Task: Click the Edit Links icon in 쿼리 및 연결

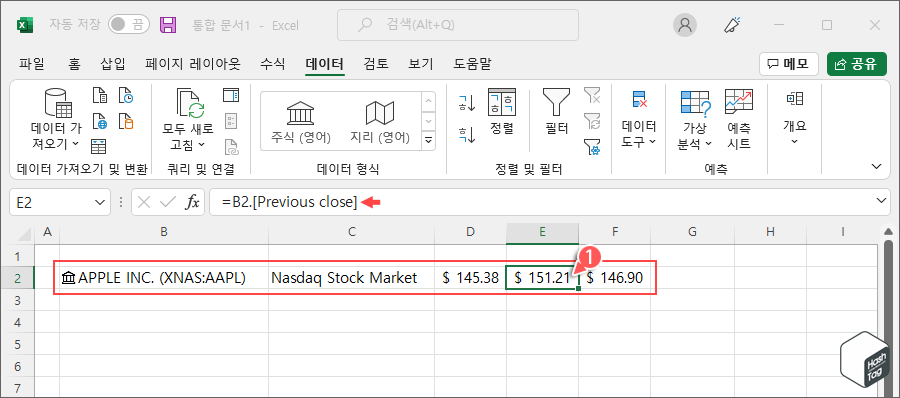Action: [x=231, y=146]
